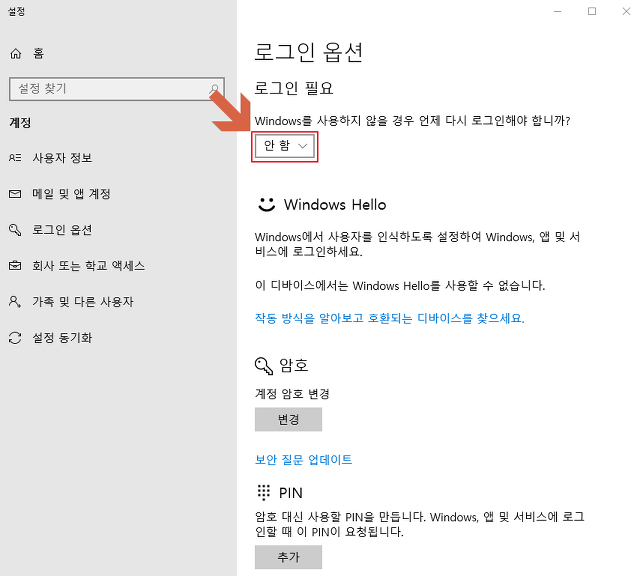The width and height of the screenshot is (640, 576).
Task: Click the briefcase icon beside 회사 또는 학교 액세스
Action: tap(15, 266)
